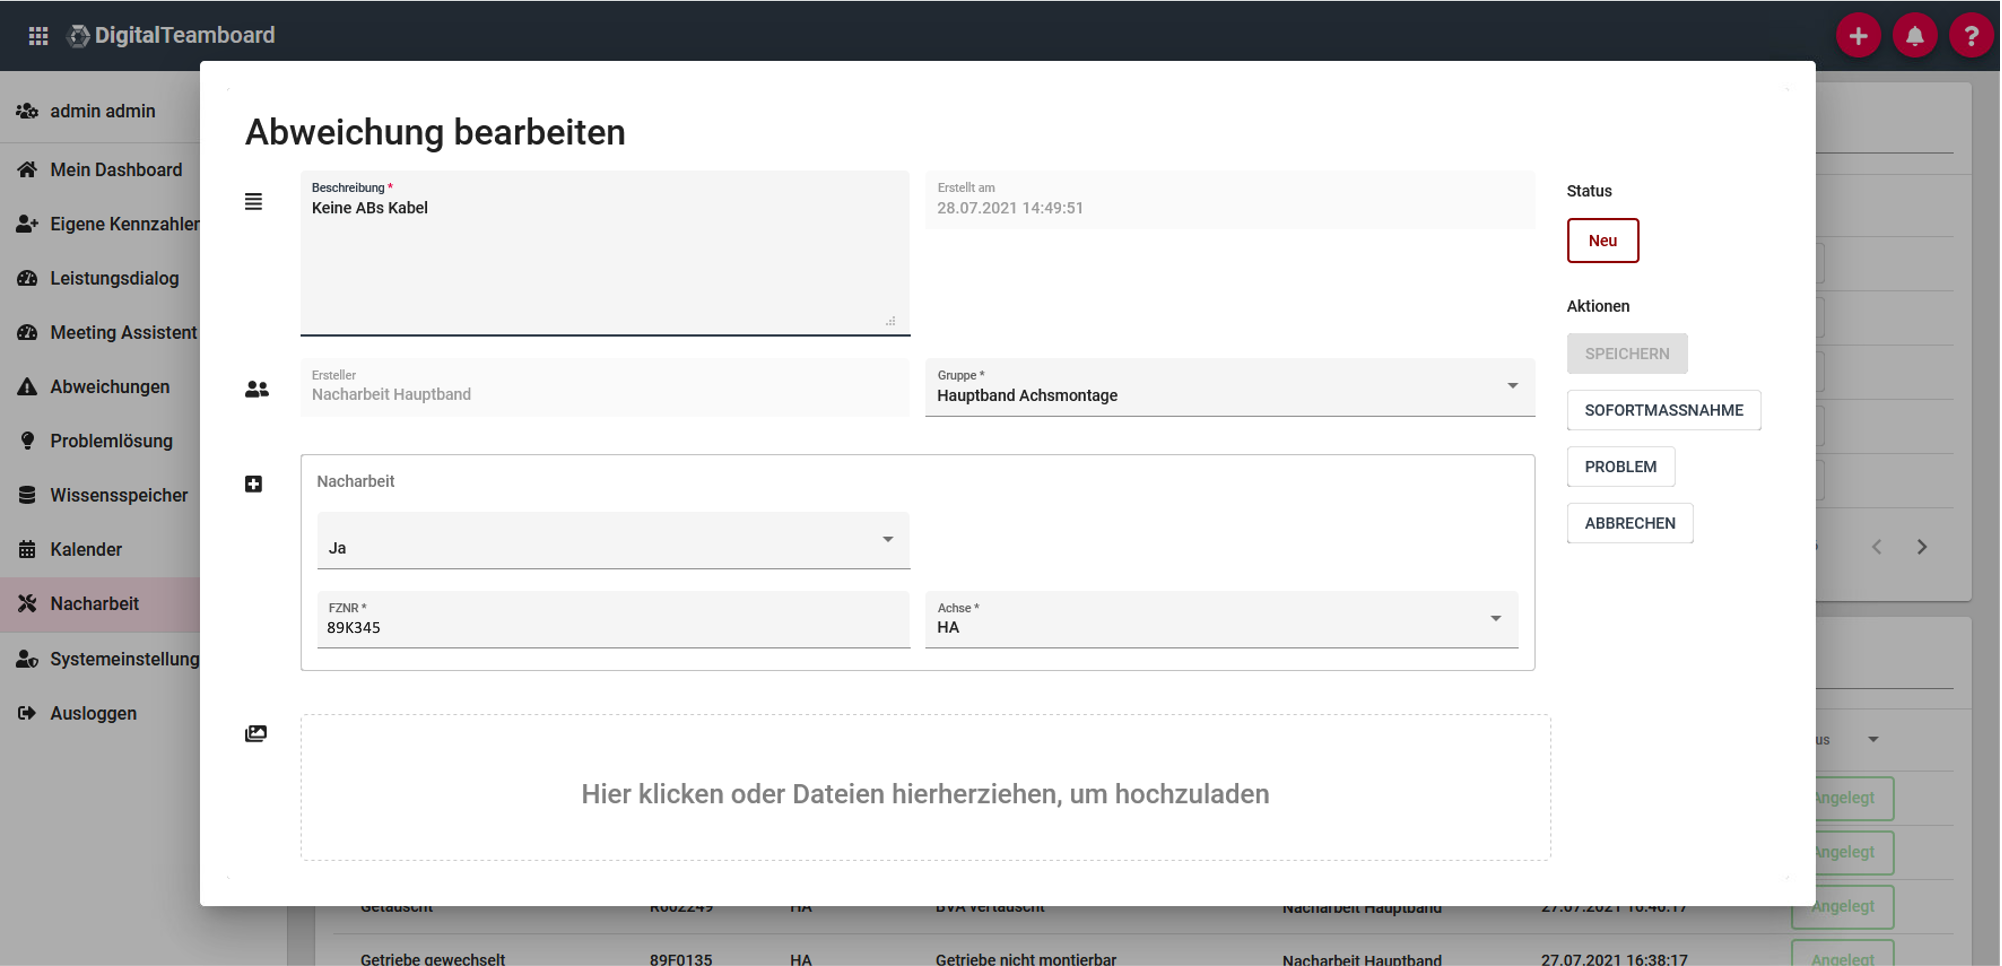The image size is (2002, 966).
Task: Click the SPEICHERN button
Action: pos(1627,354)
